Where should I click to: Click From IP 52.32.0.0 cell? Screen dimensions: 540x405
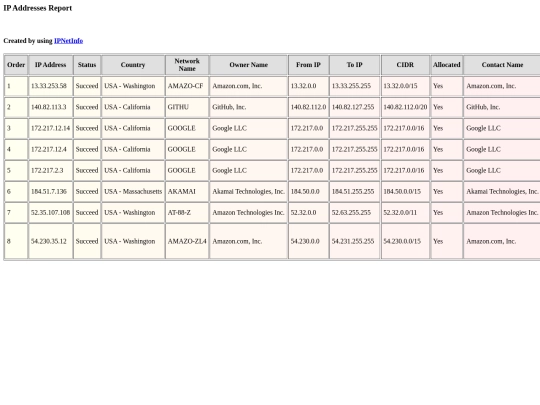(x=308, y=213)
